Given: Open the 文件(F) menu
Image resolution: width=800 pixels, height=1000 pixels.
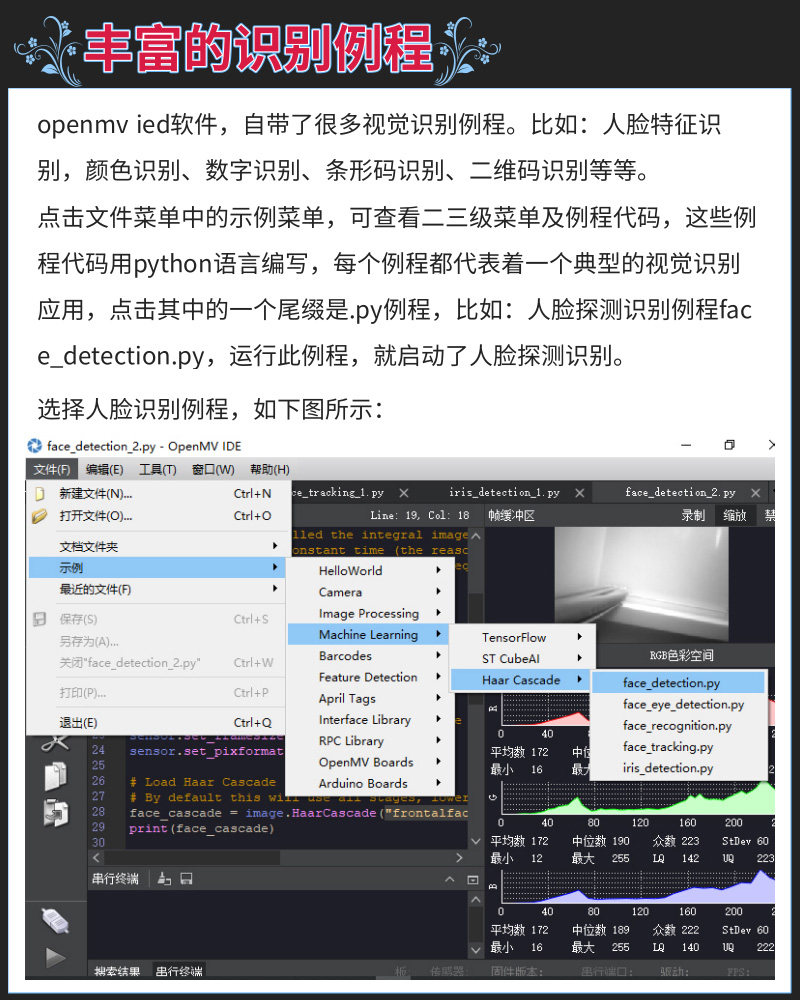Looking at the screenshot, I should pos(52,469).
